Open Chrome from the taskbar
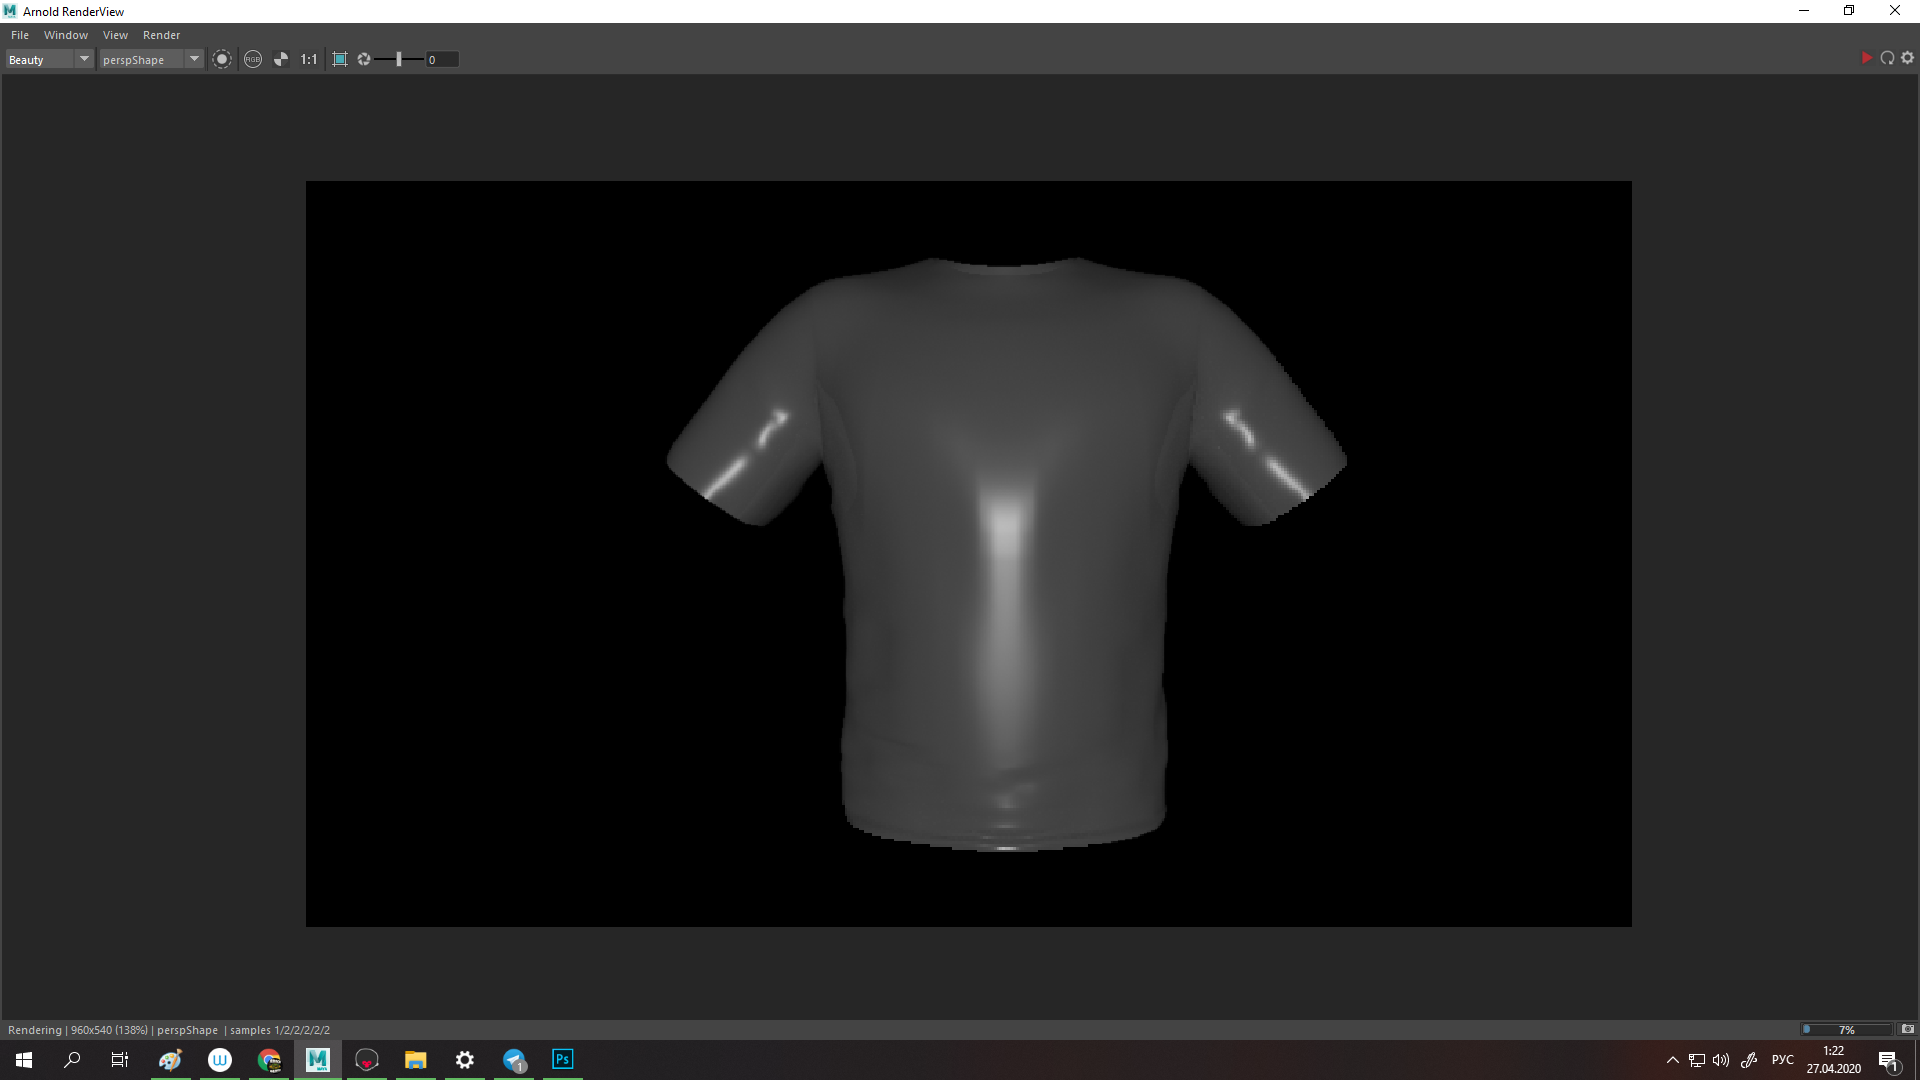This screenshot has height=1080, width=1920. click(x=269, y=1059)
